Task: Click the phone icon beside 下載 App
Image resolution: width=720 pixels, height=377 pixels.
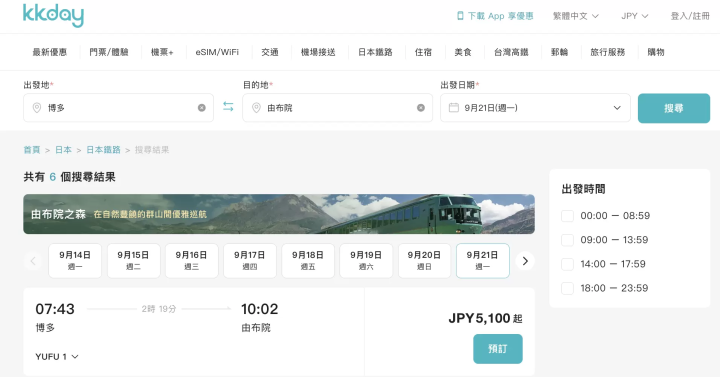Action: point(460,16)
